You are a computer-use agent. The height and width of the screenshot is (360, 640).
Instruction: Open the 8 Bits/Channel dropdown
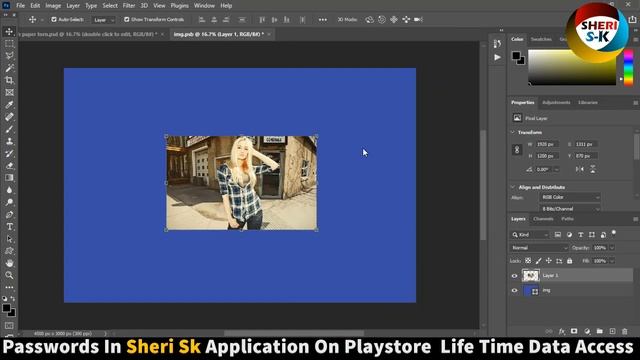tap(570, 209)
